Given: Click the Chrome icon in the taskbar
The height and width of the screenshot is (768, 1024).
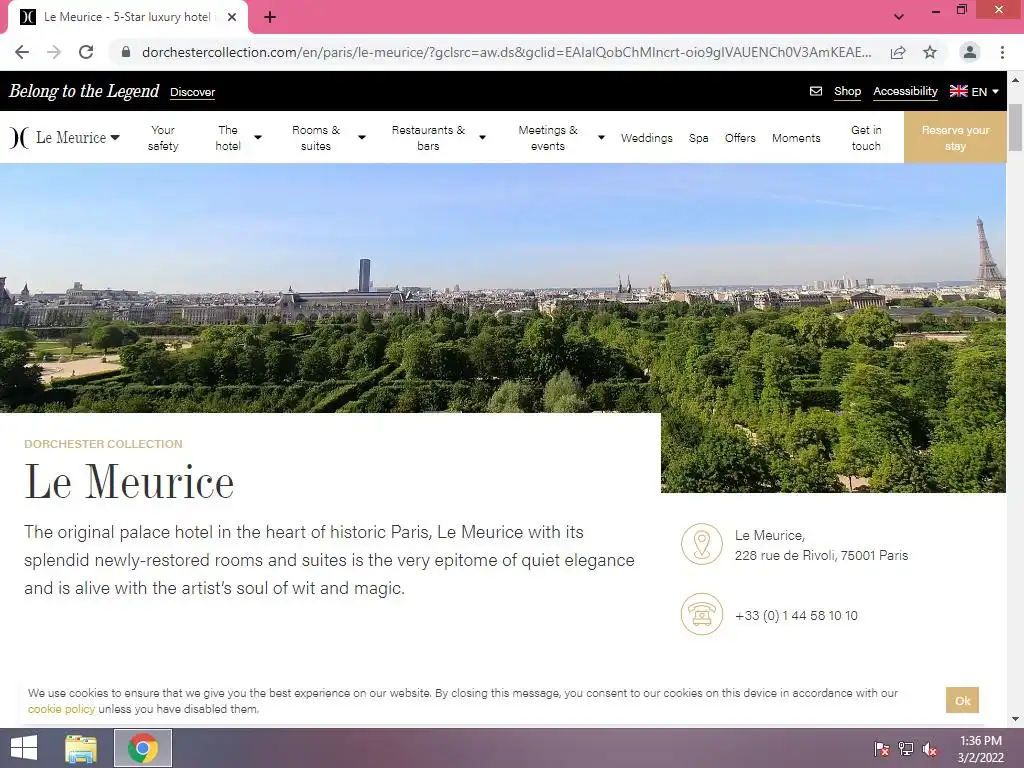Looking at the screenshot, I should (x=143, y=748).
